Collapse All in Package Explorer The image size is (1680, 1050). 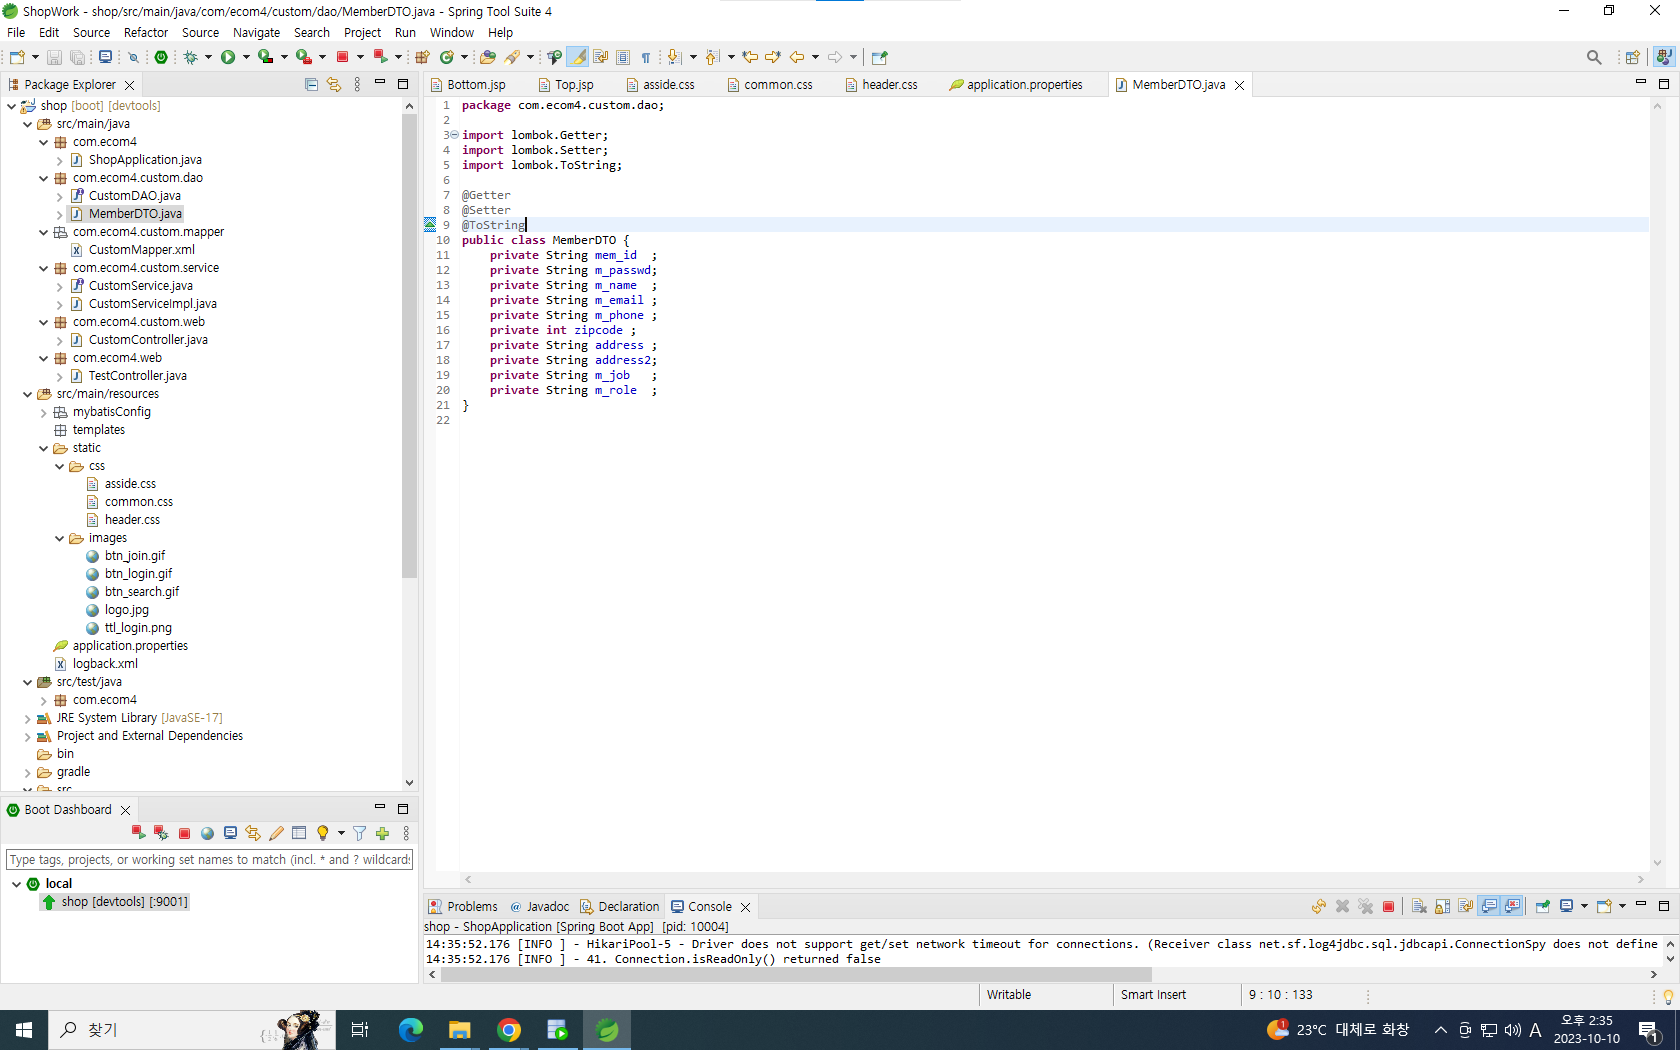tap(311, 85)
